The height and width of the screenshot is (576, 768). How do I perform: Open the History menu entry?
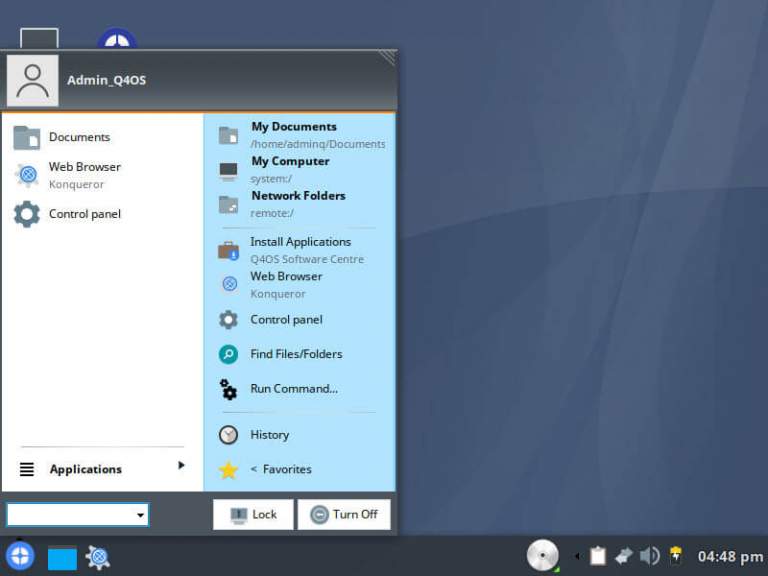(299, 434)
